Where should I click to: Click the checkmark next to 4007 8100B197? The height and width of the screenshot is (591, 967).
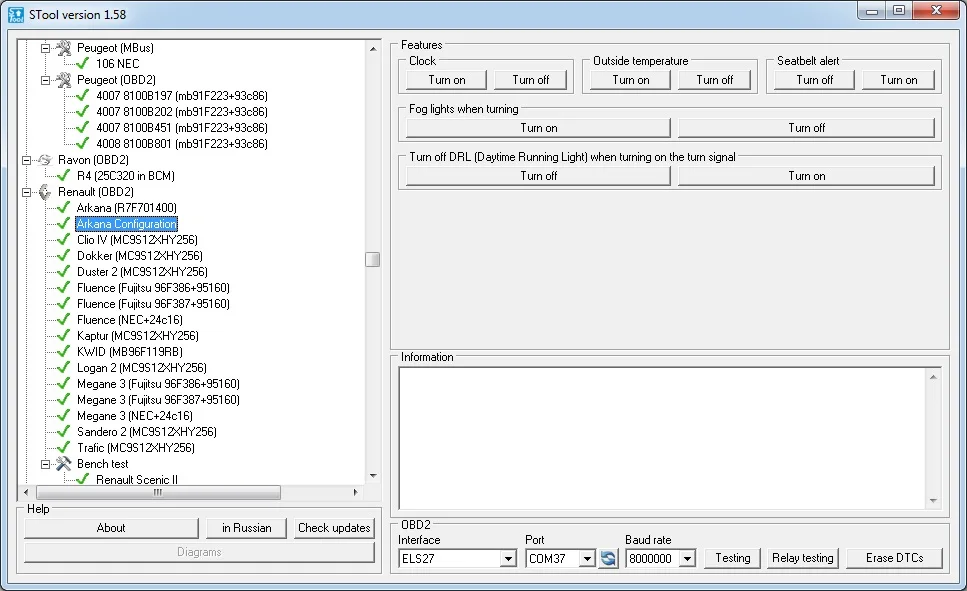[83, 95]
